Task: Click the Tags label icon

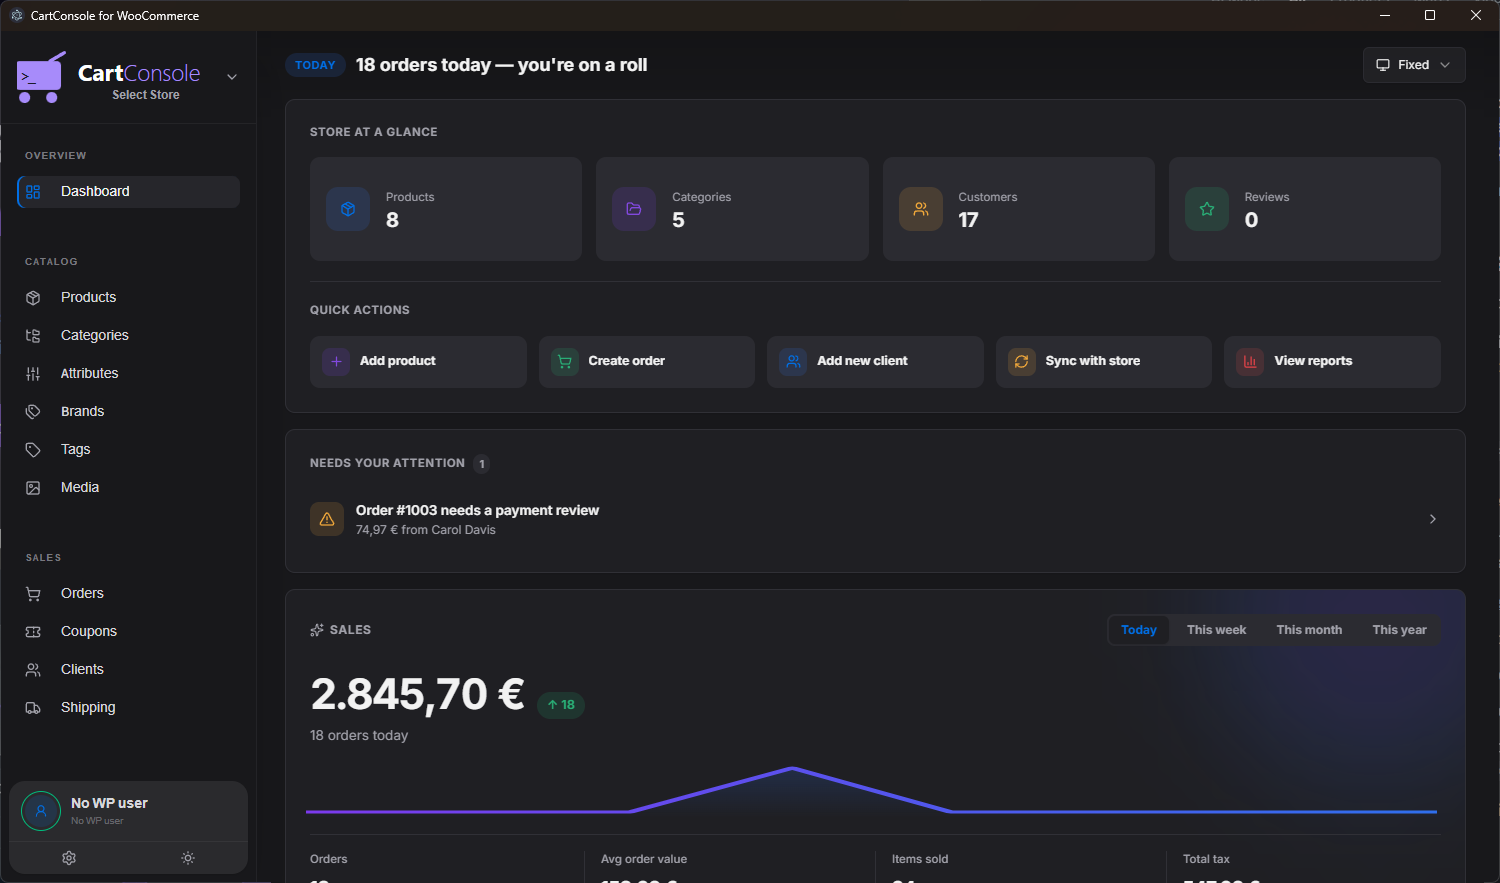Action: point(33,450)
